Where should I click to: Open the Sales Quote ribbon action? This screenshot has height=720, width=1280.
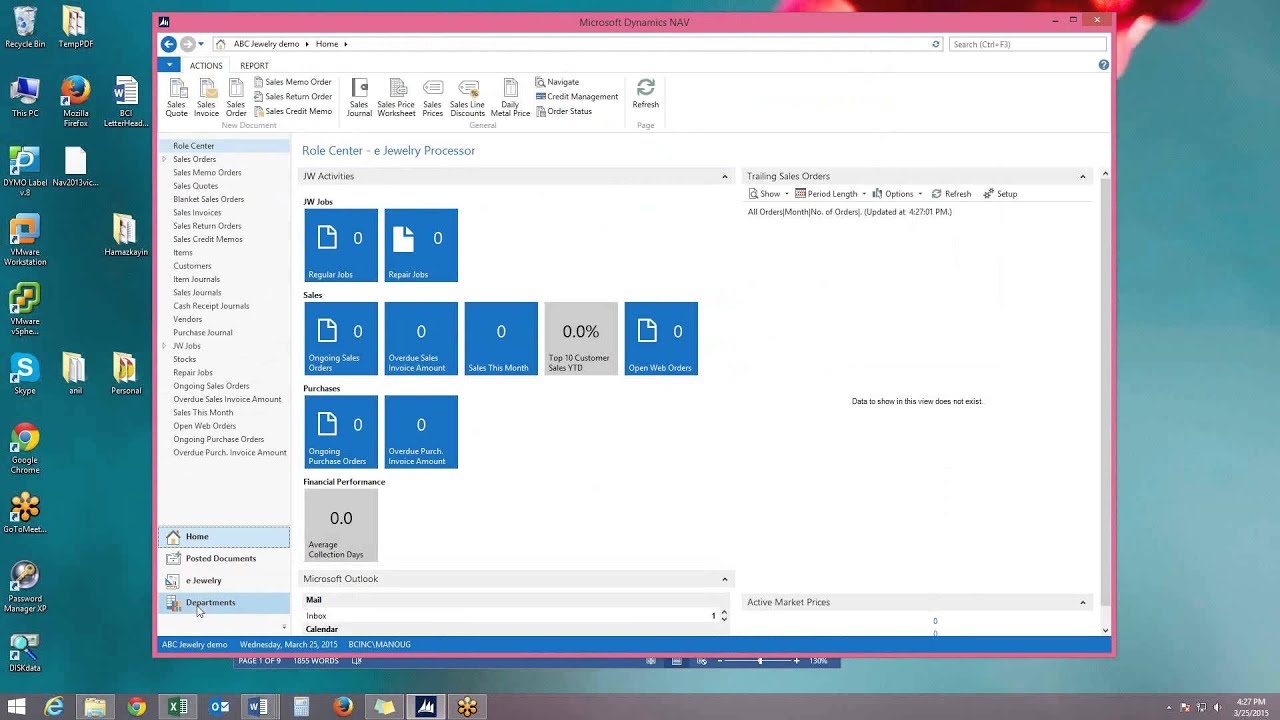click(176, 98)
